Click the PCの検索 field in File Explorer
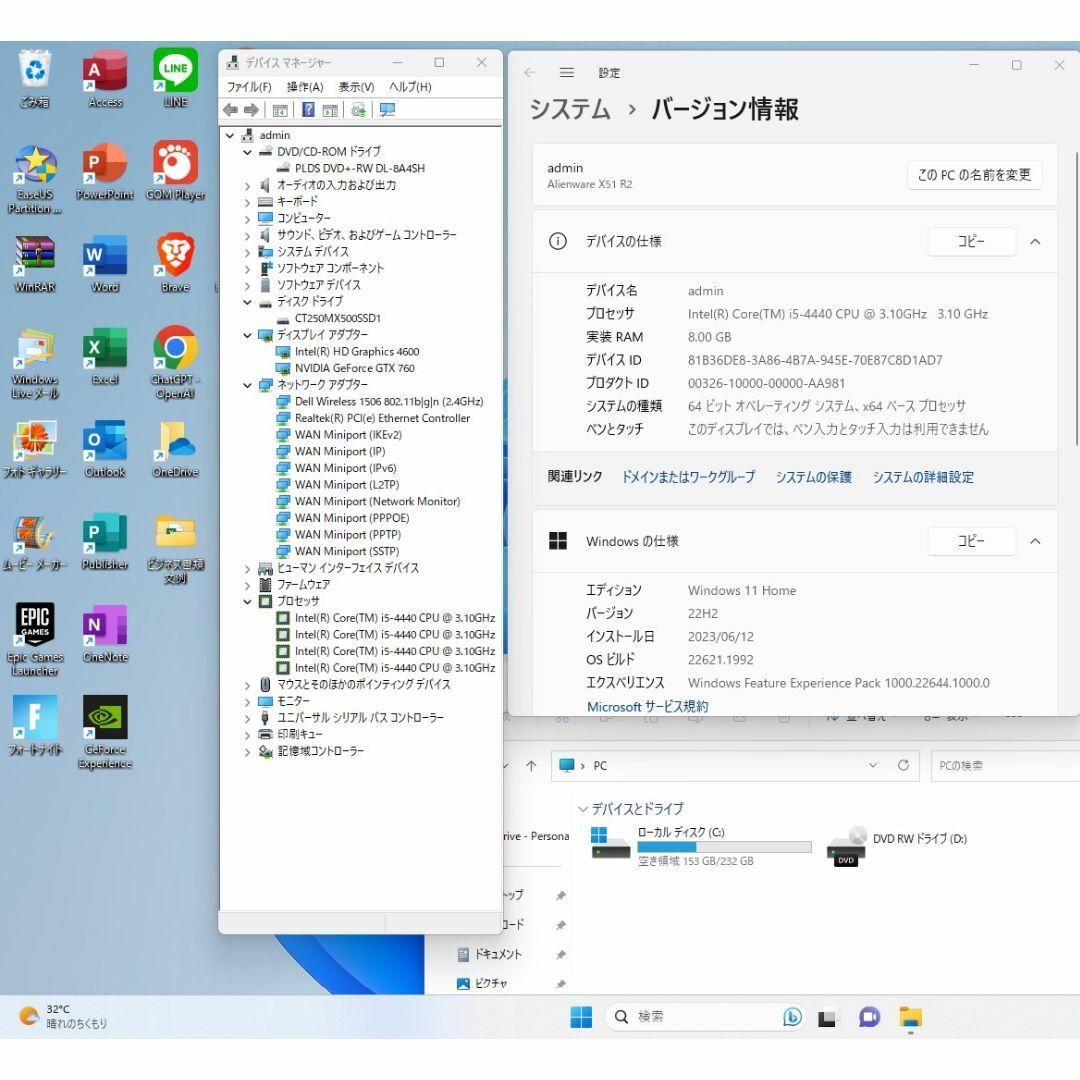Image resolution: width=1080 pixels, height=1080 pixels. (1006, 766)
